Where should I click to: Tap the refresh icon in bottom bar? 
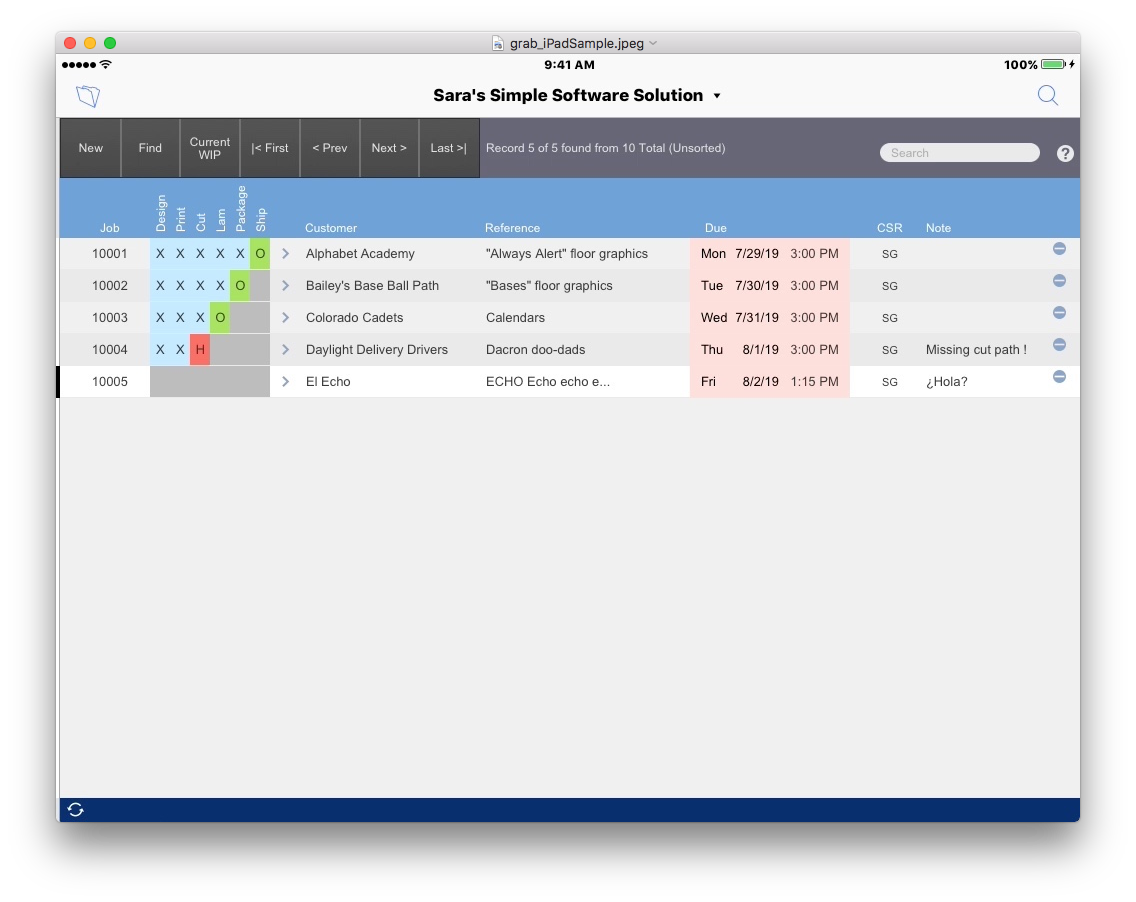pos(75,810)
